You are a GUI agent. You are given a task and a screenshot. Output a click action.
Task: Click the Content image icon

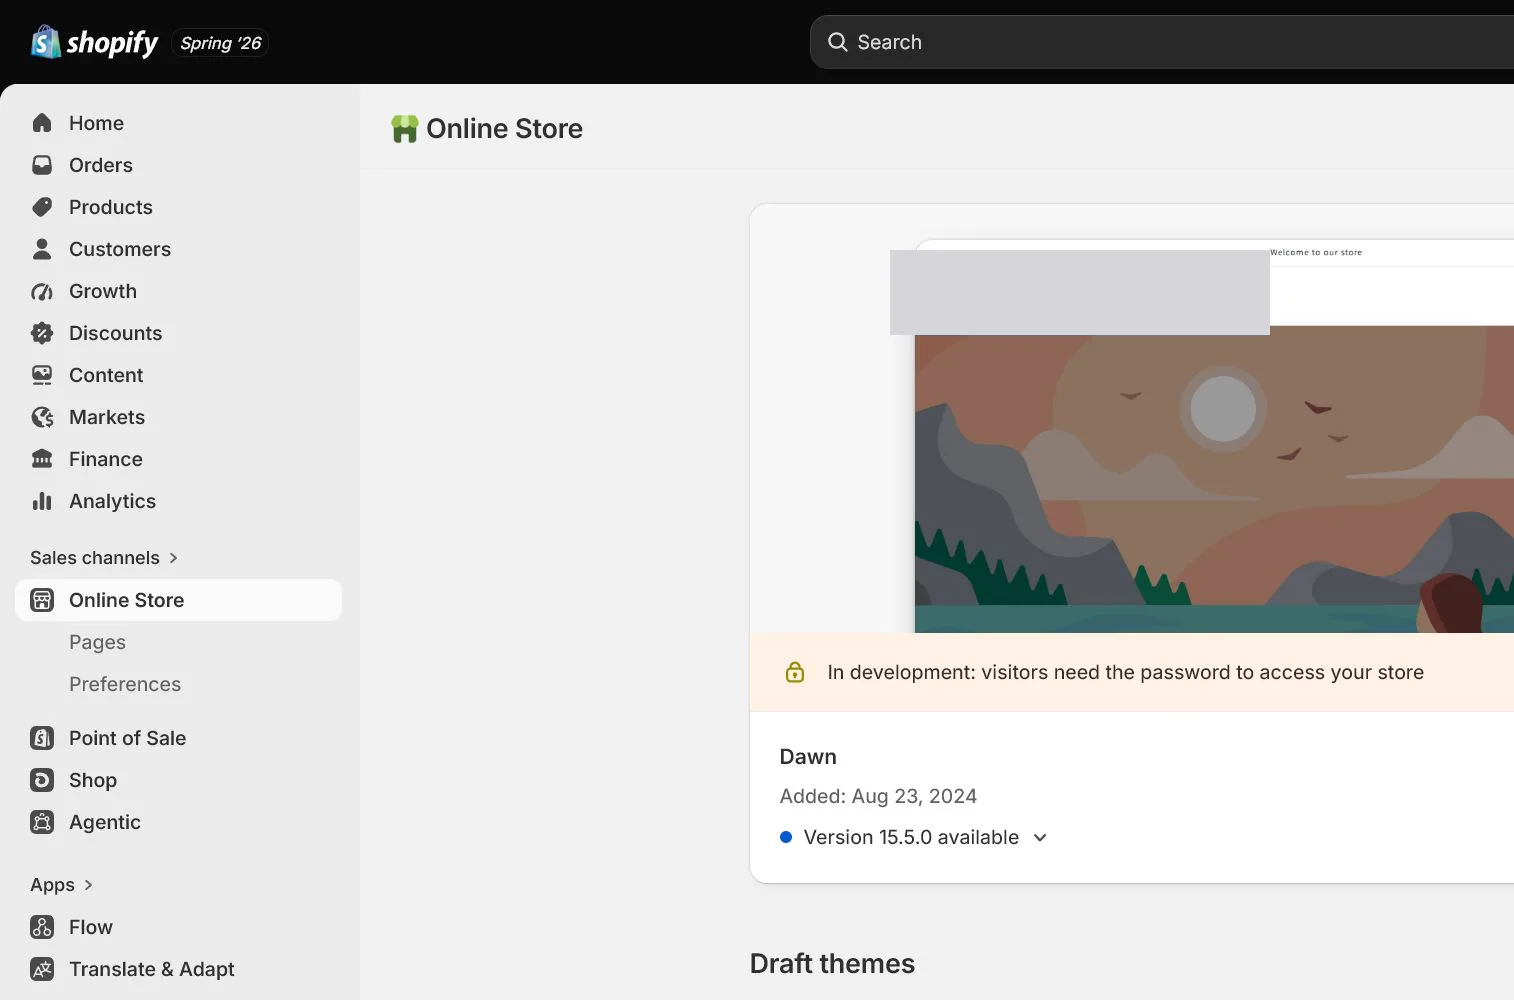tap(42, 375)
